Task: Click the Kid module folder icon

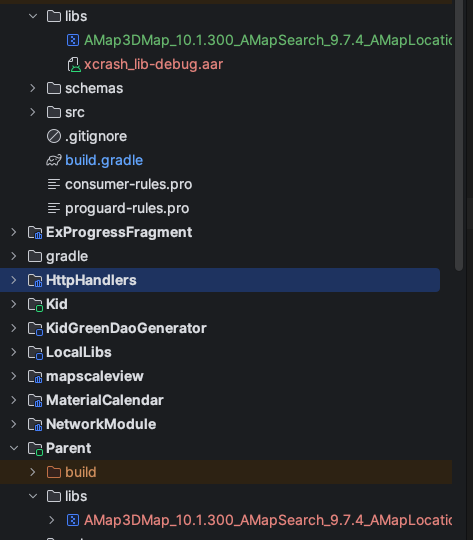Action: pyautogui.click(x=35, y=304)
